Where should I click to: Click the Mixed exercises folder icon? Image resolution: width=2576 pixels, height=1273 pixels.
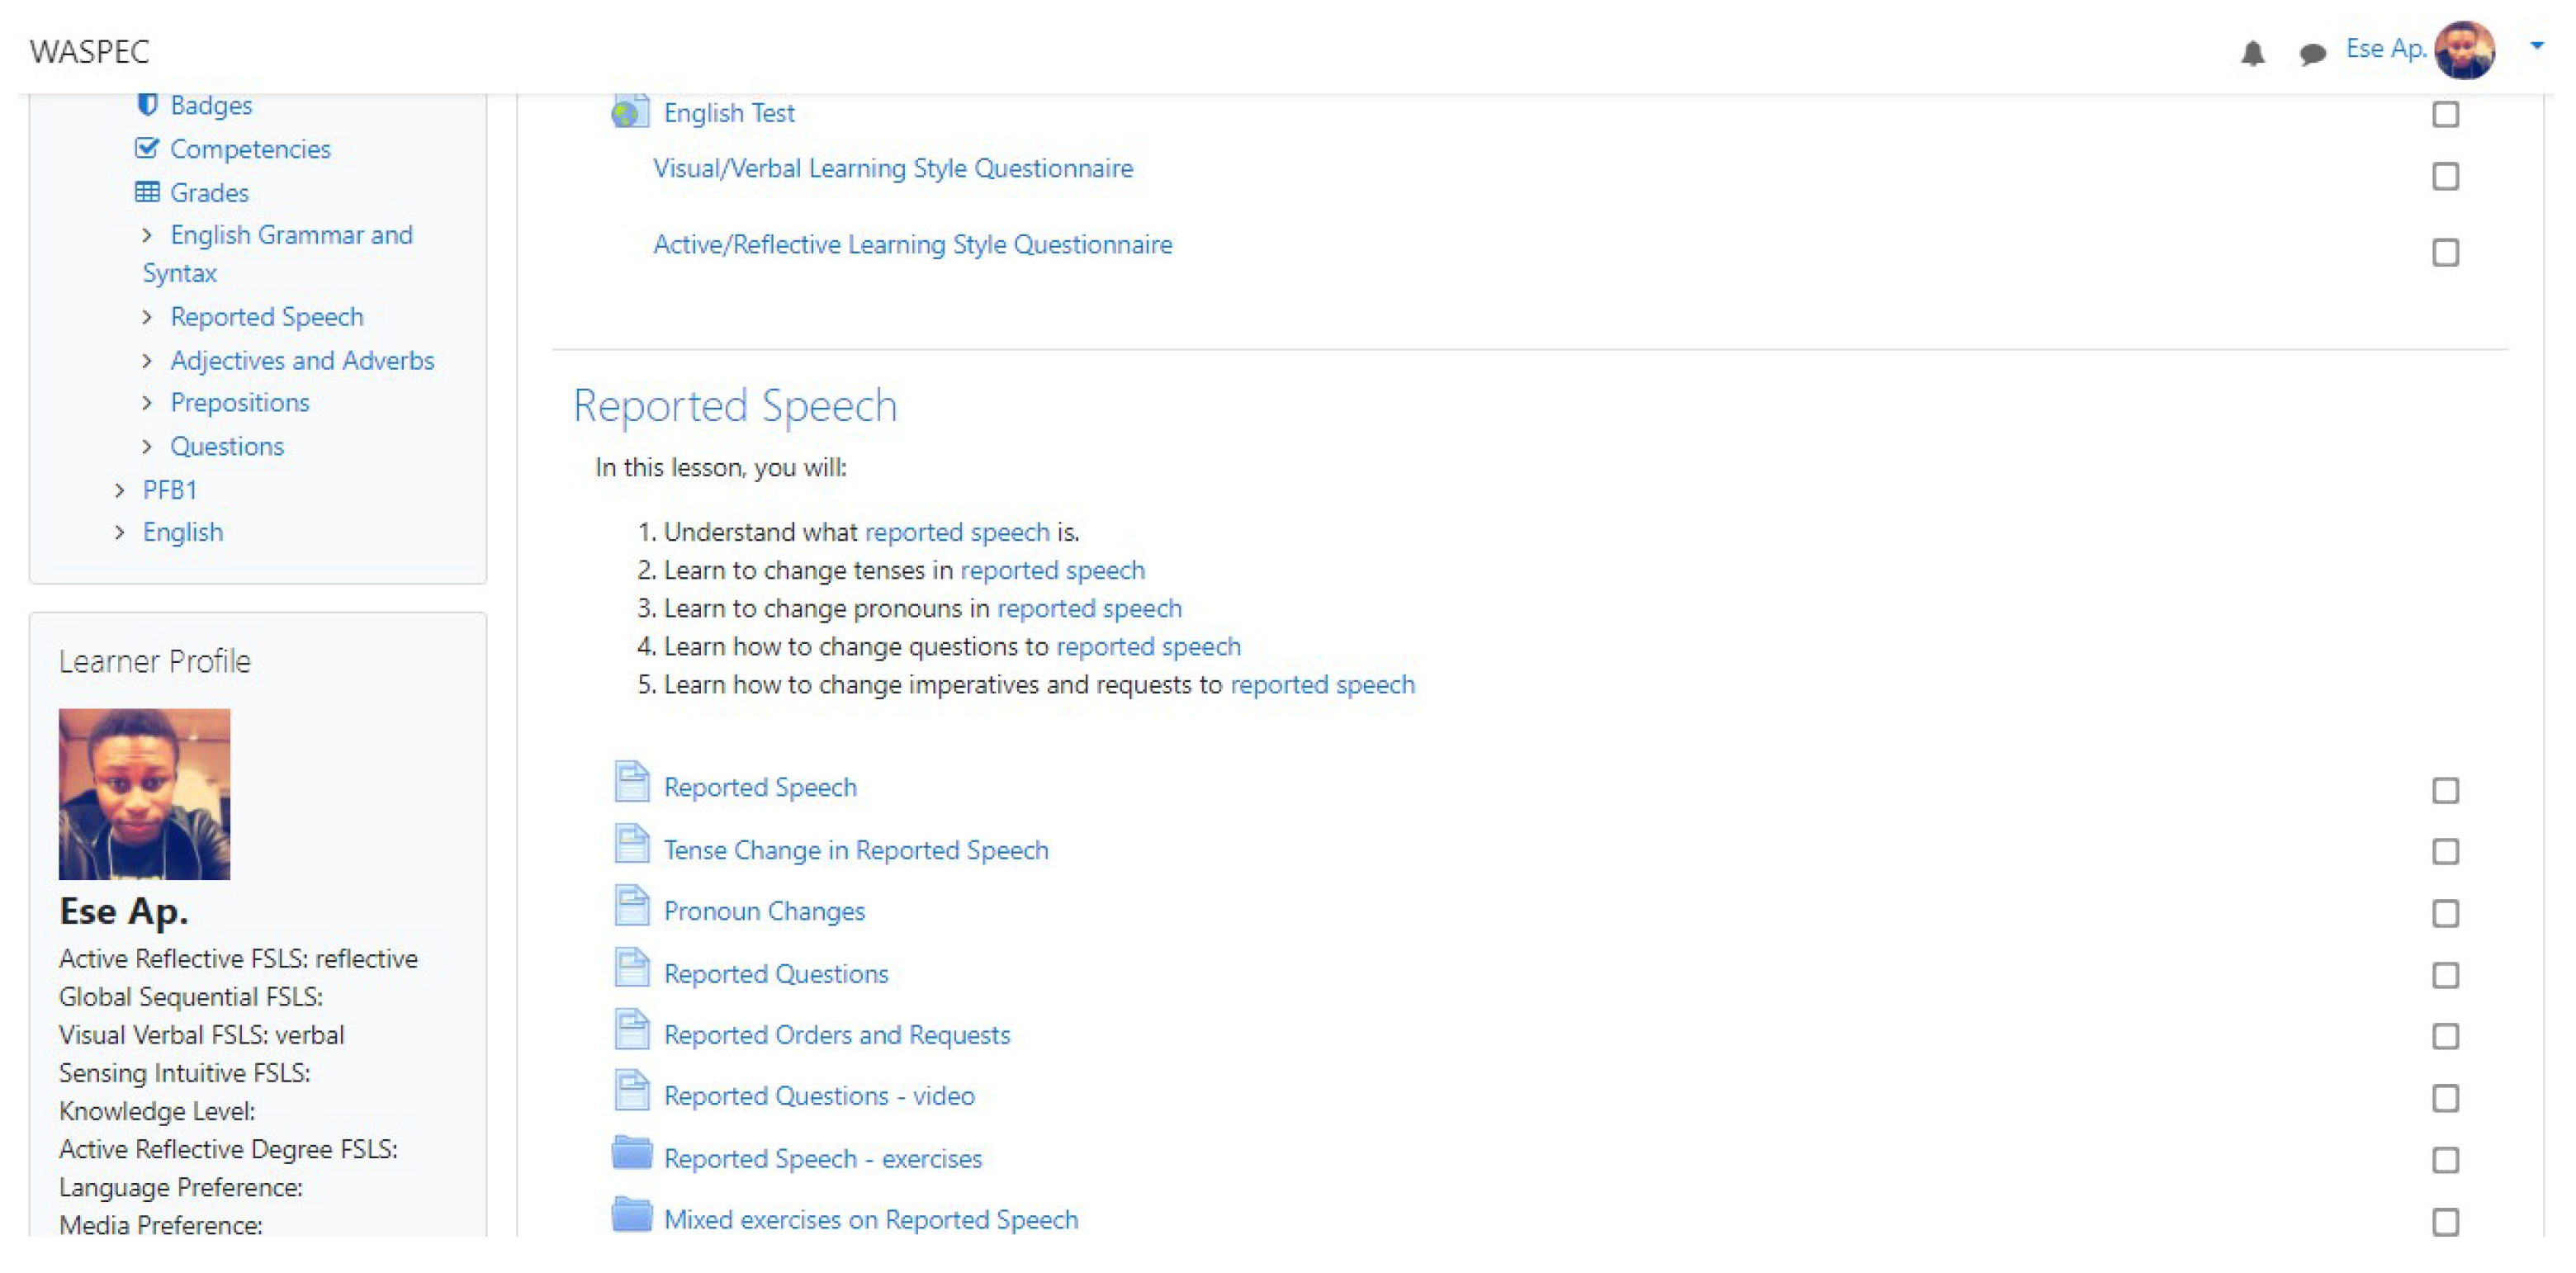pyautogui.click(x=631, y=1216)
